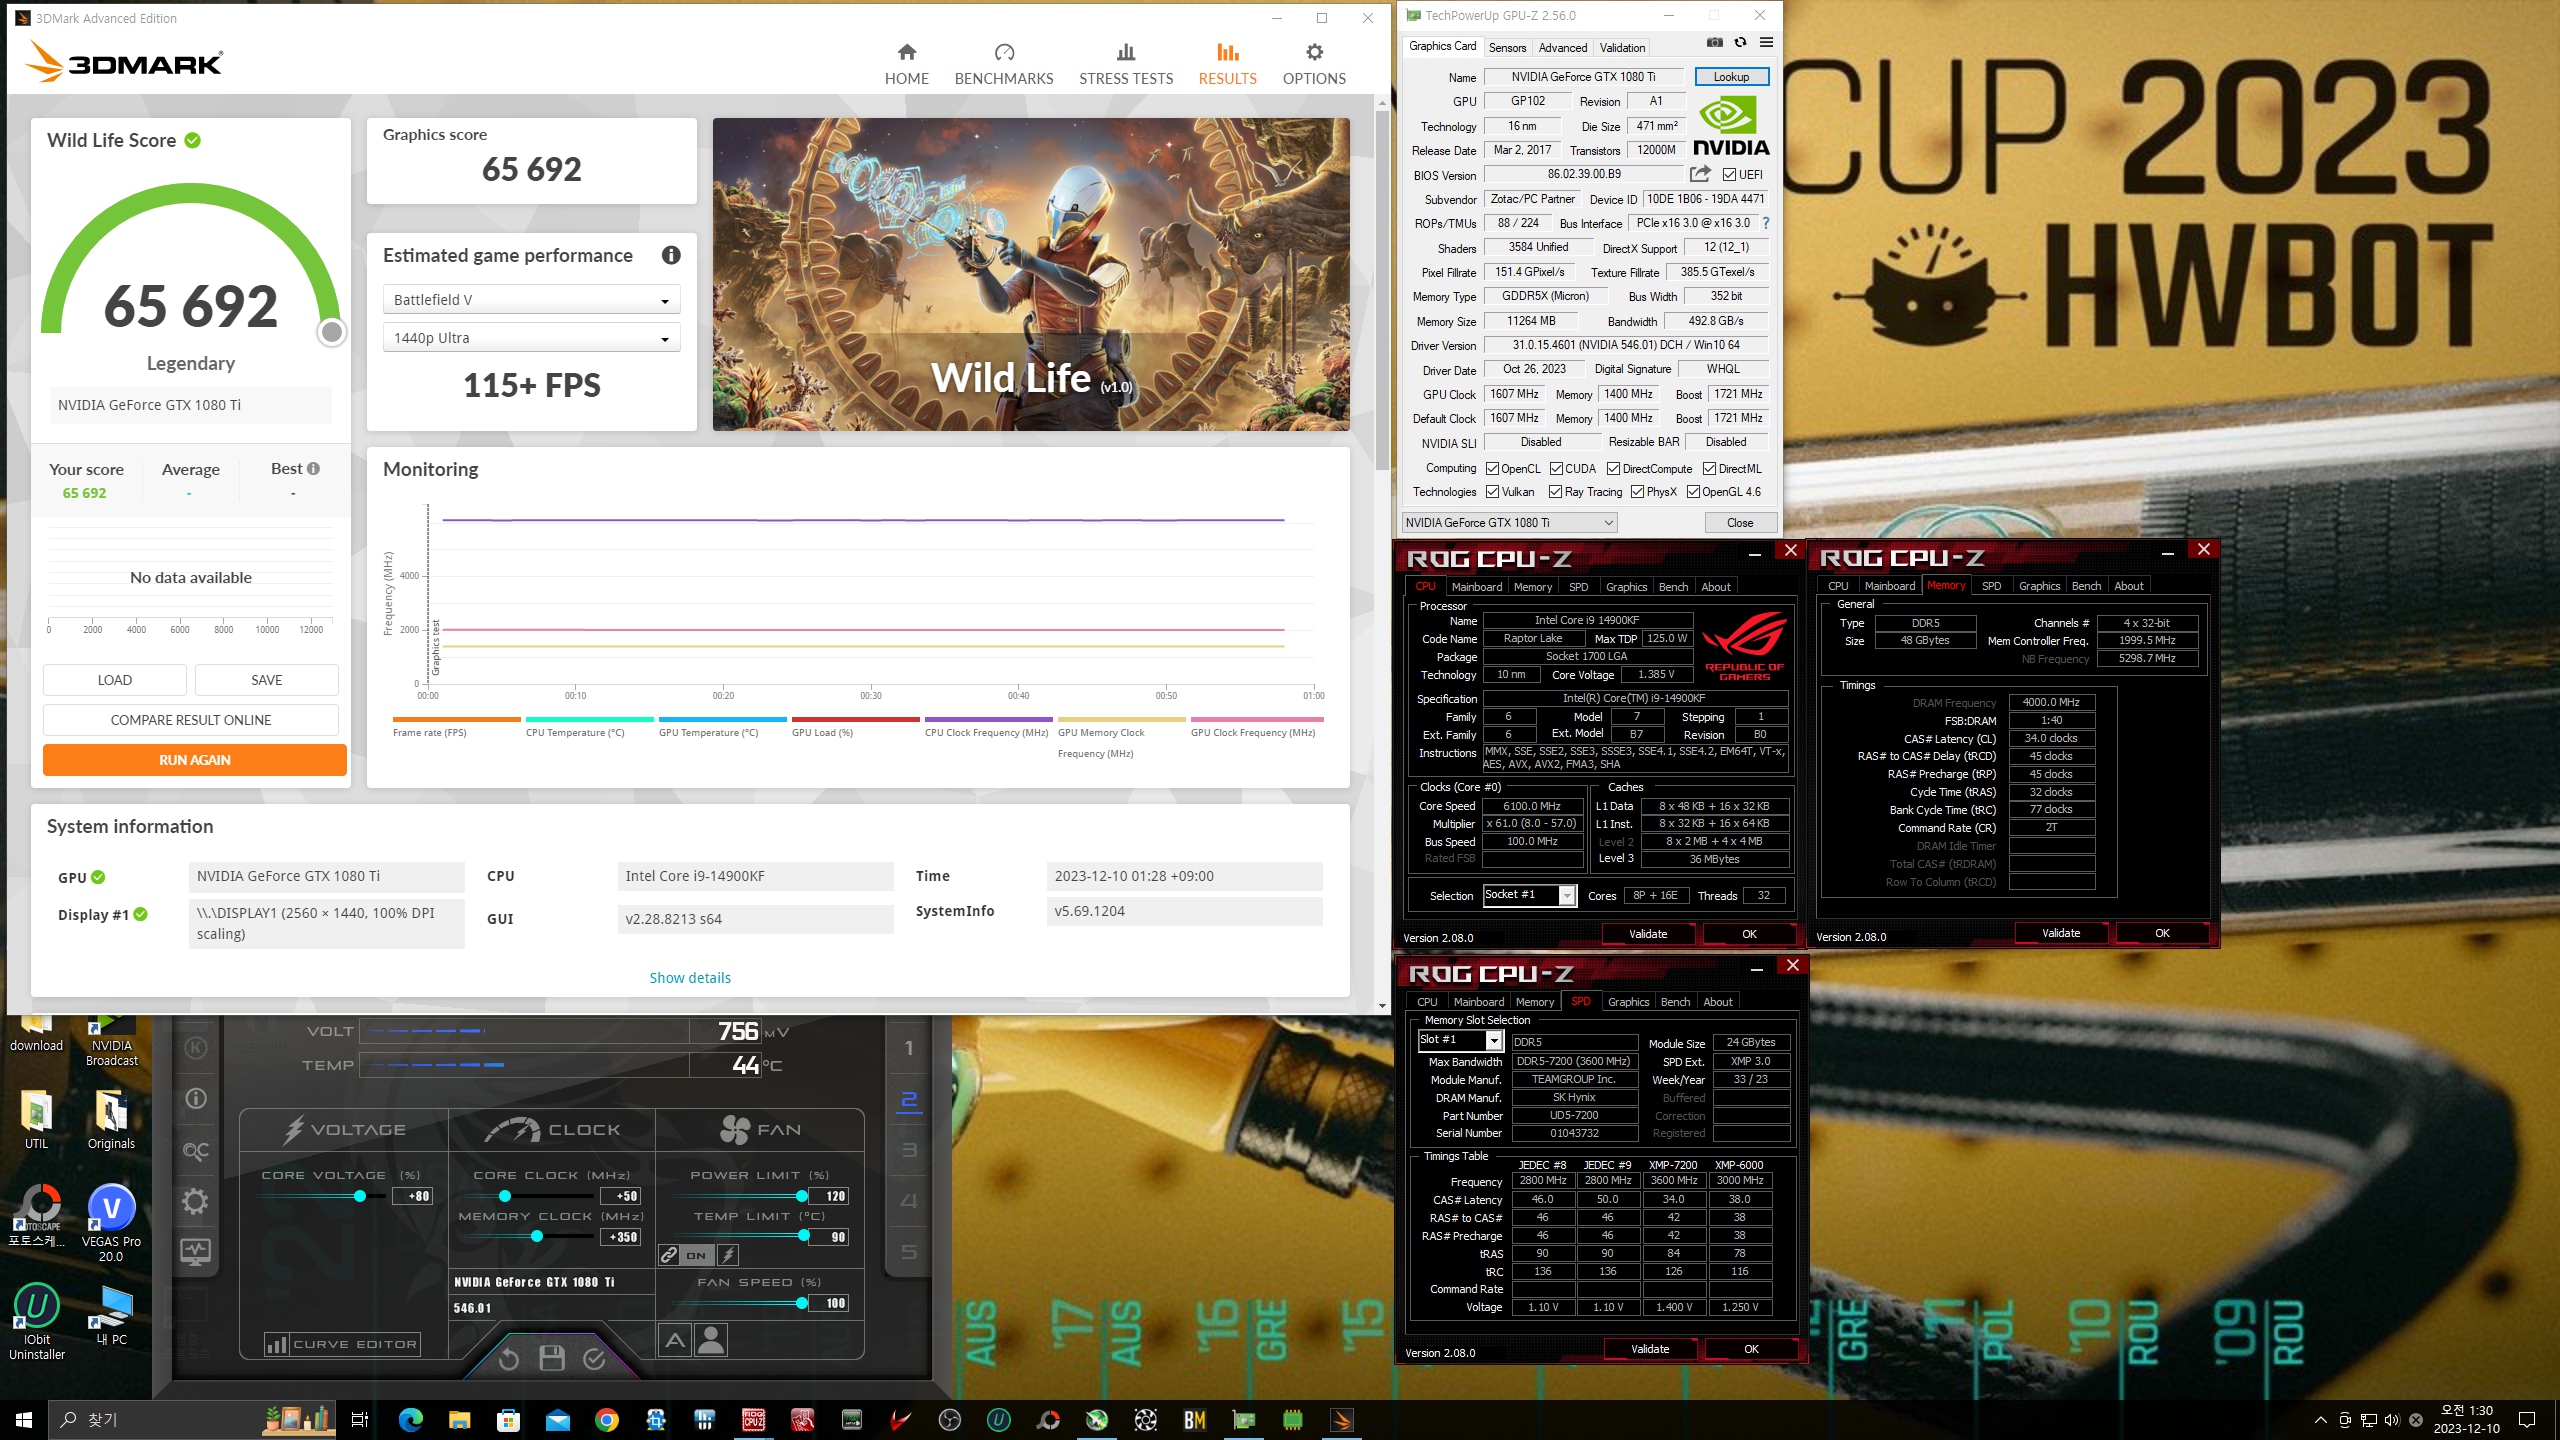
Task: Switch to the Memory tab in the SPD CPU-Z window
Action: coord(1534,1002)
